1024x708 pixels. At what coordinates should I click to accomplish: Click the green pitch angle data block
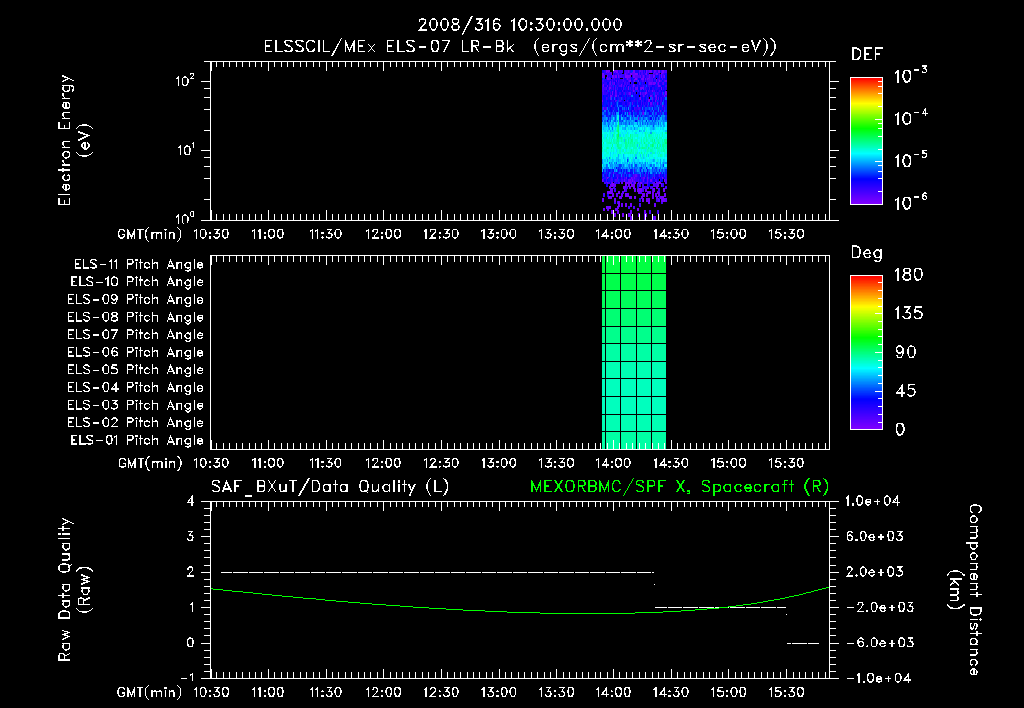(634, 352)
